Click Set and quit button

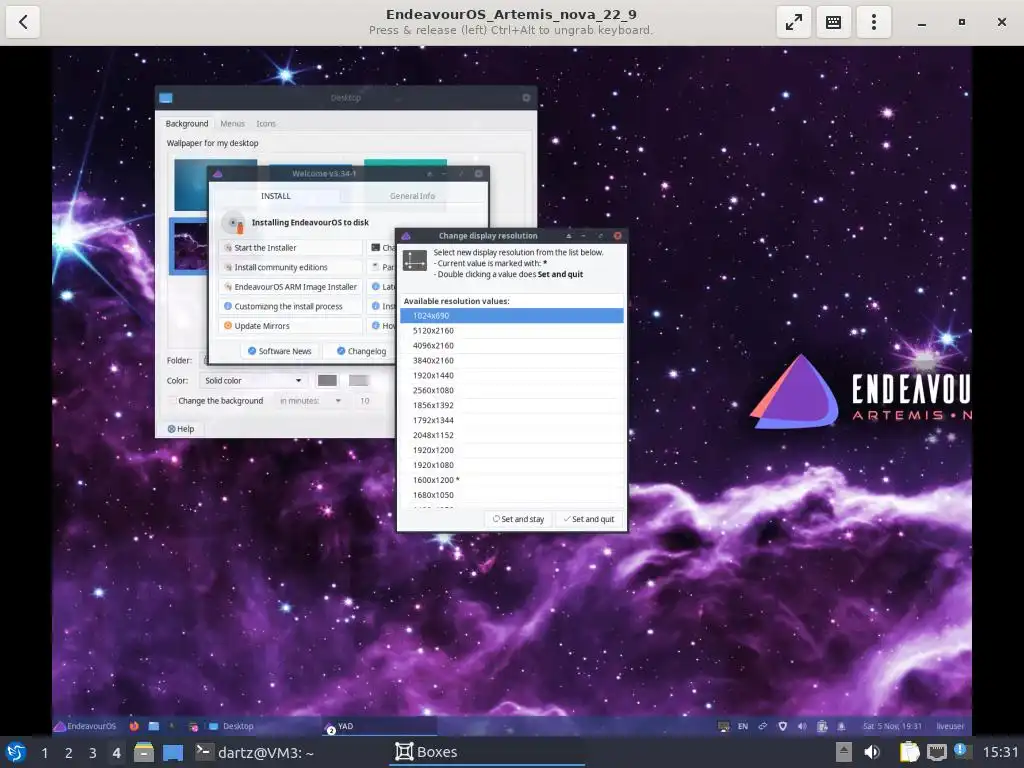[x=589, y=519]
